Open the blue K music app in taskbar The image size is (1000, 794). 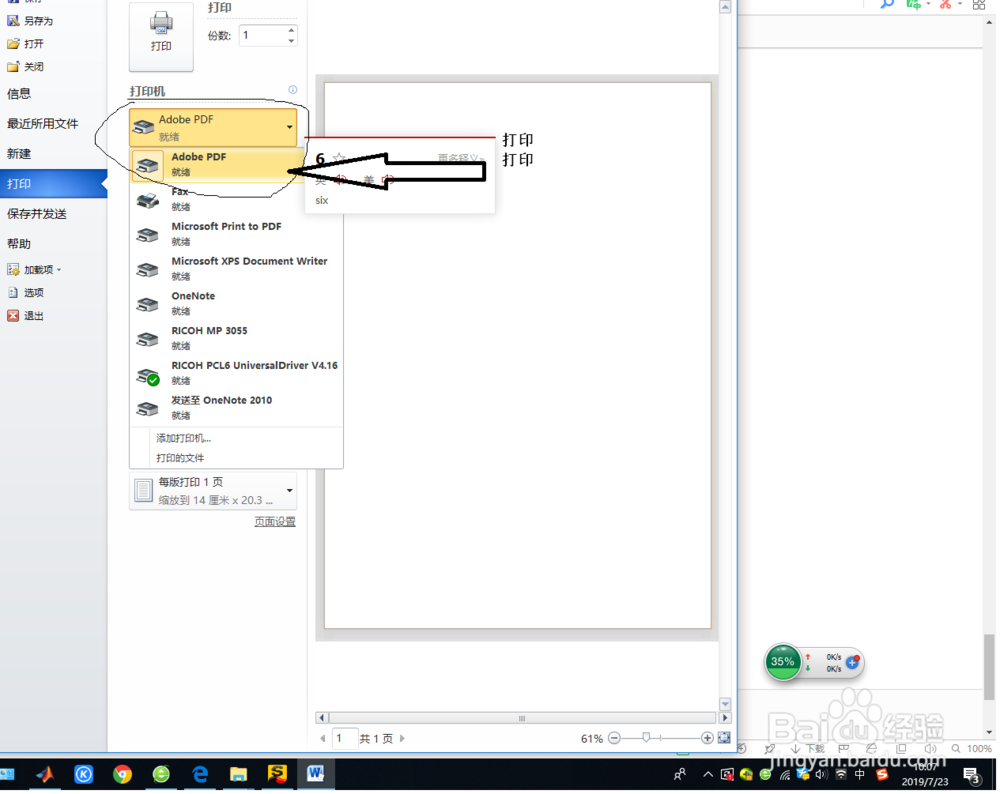(x=84, y=774)
